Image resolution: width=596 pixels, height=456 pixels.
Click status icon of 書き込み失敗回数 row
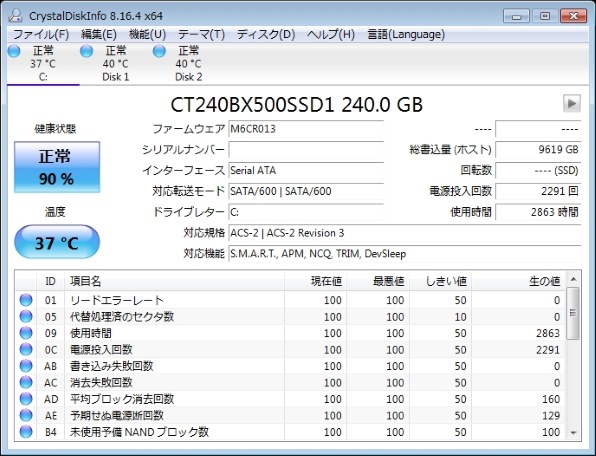pos(26,366)
